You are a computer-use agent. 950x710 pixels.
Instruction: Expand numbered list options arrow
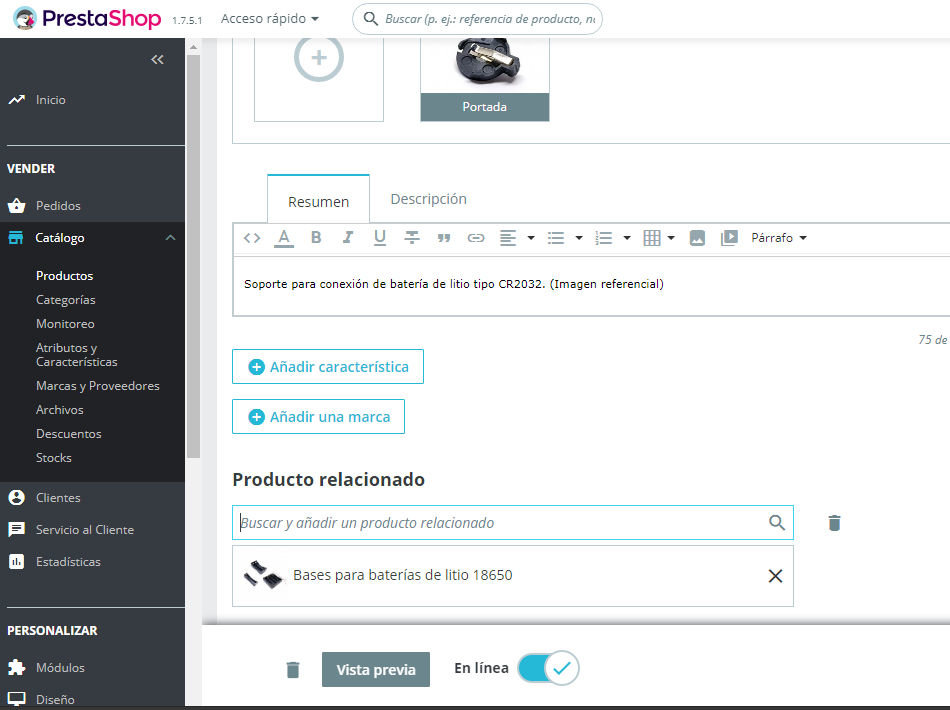[627, 238]
